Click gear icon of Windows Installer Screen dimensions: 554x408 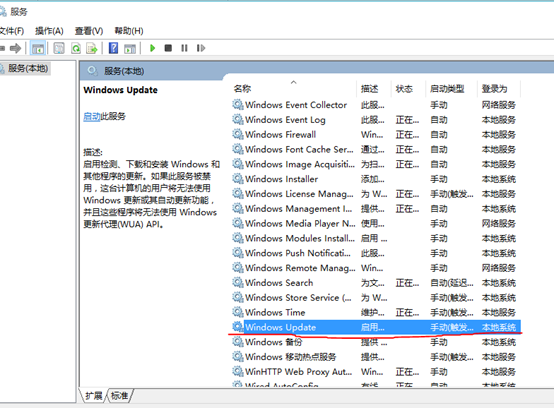(x=238, y=179)
